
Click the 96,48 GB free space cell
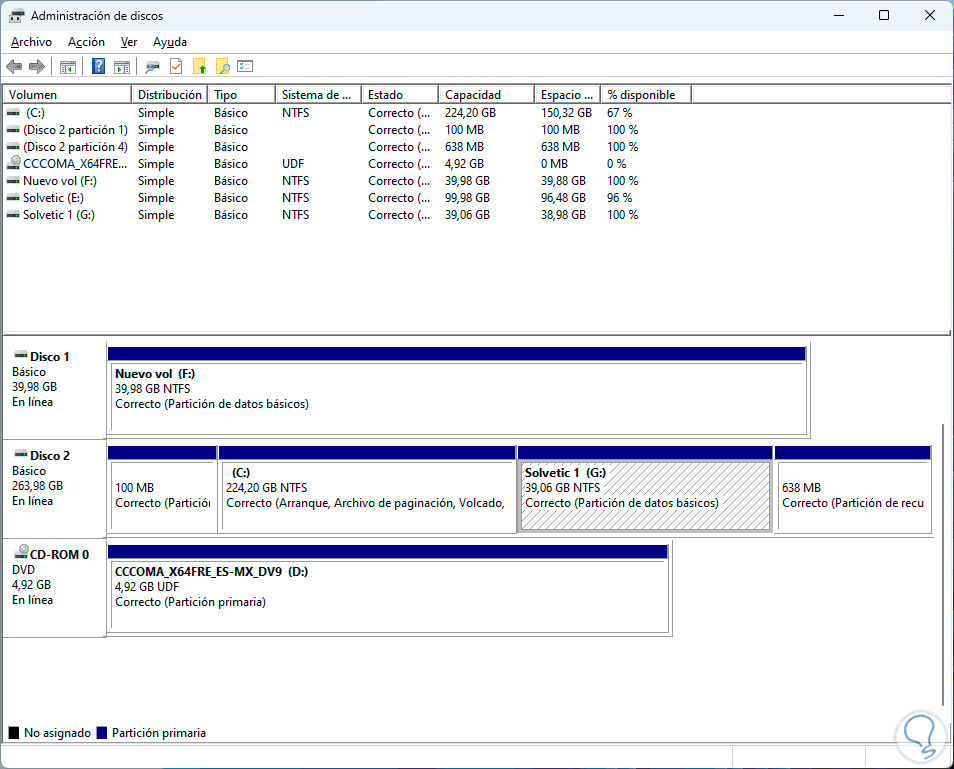click(x=563, y=198)
